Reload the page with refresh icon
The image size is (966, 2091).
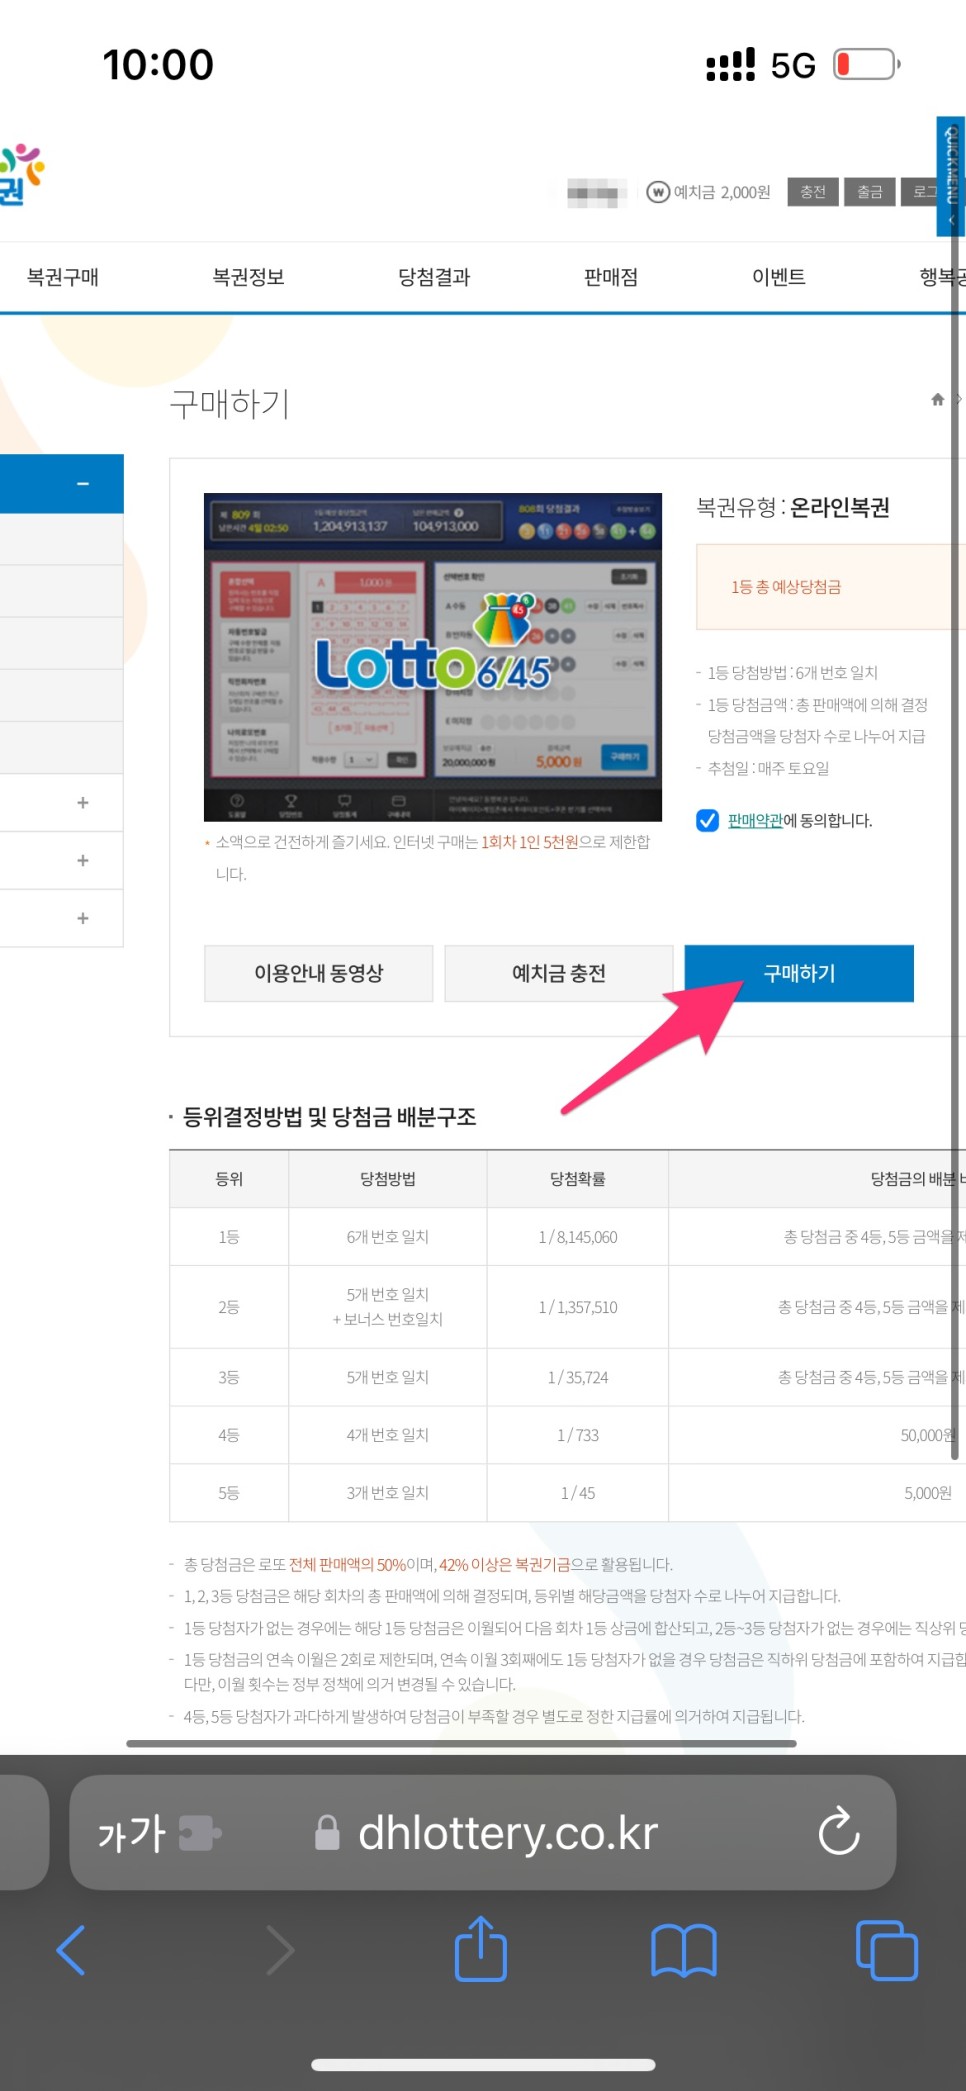(839, 1831)
